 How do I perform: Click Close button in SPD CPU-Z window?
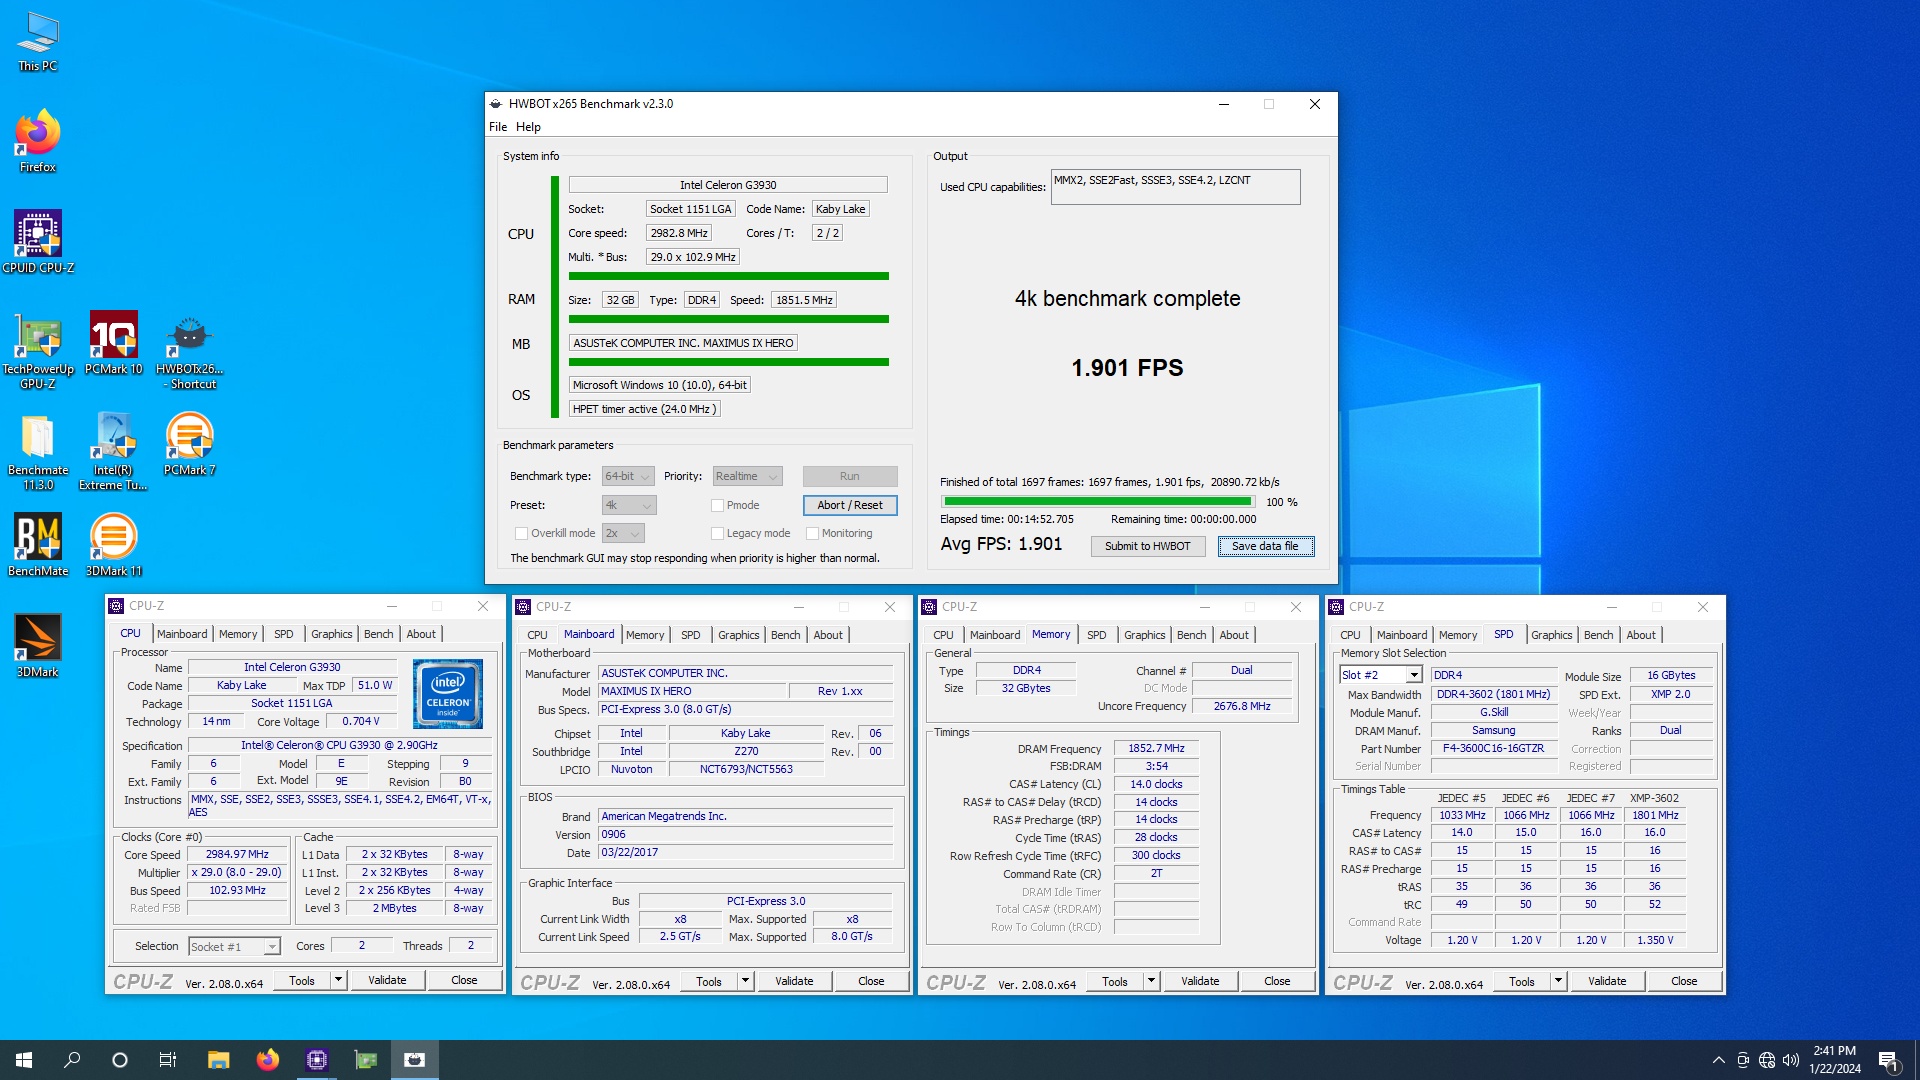[1684, 981]
